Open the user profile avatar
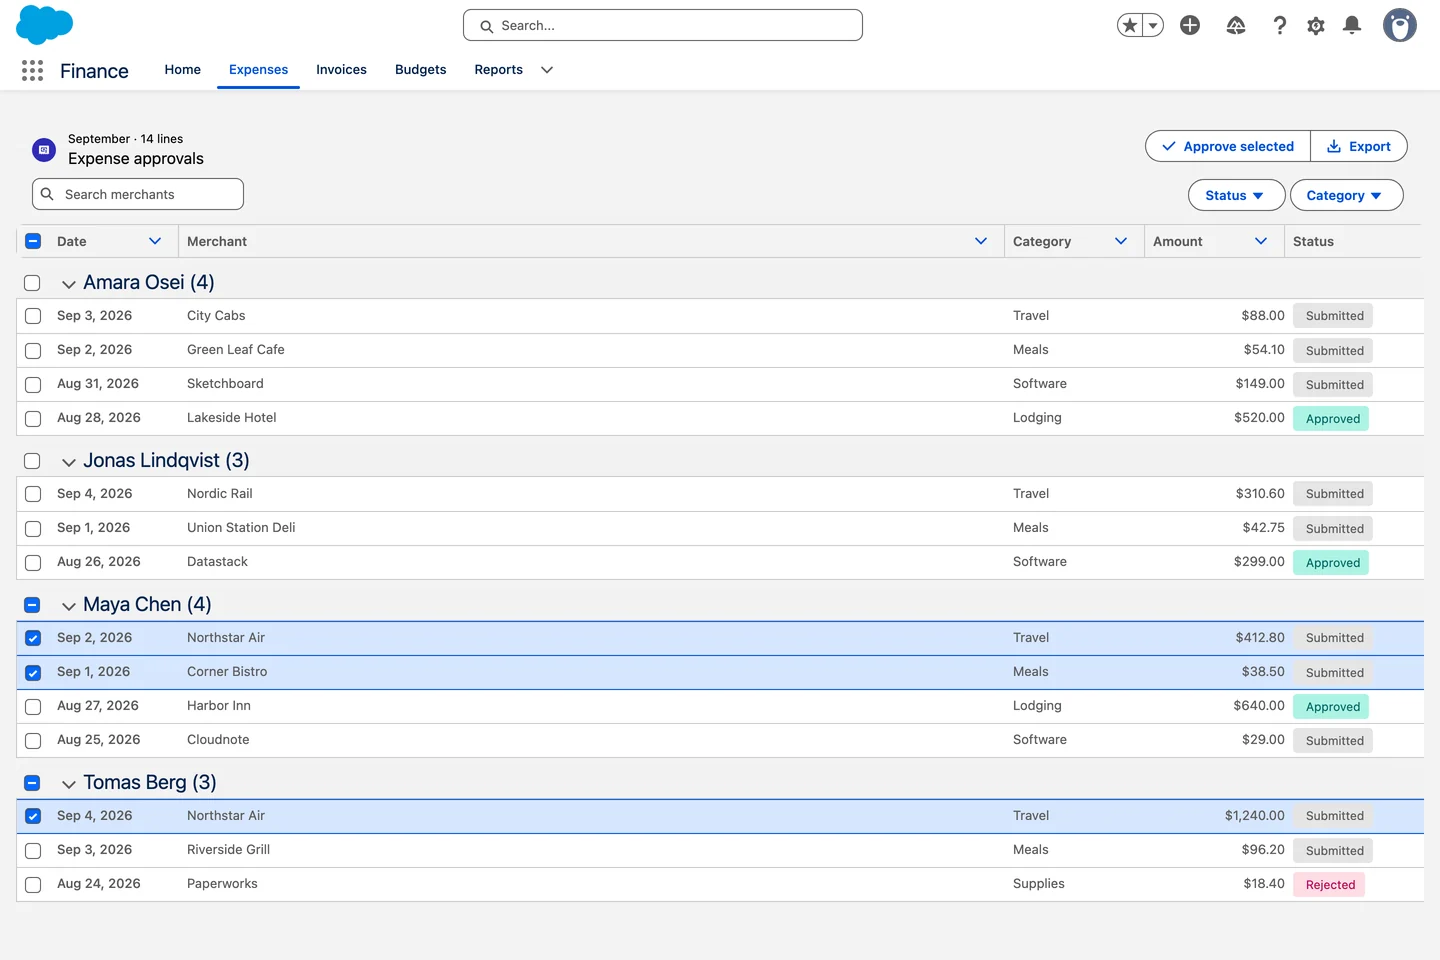 [1400, 25]
